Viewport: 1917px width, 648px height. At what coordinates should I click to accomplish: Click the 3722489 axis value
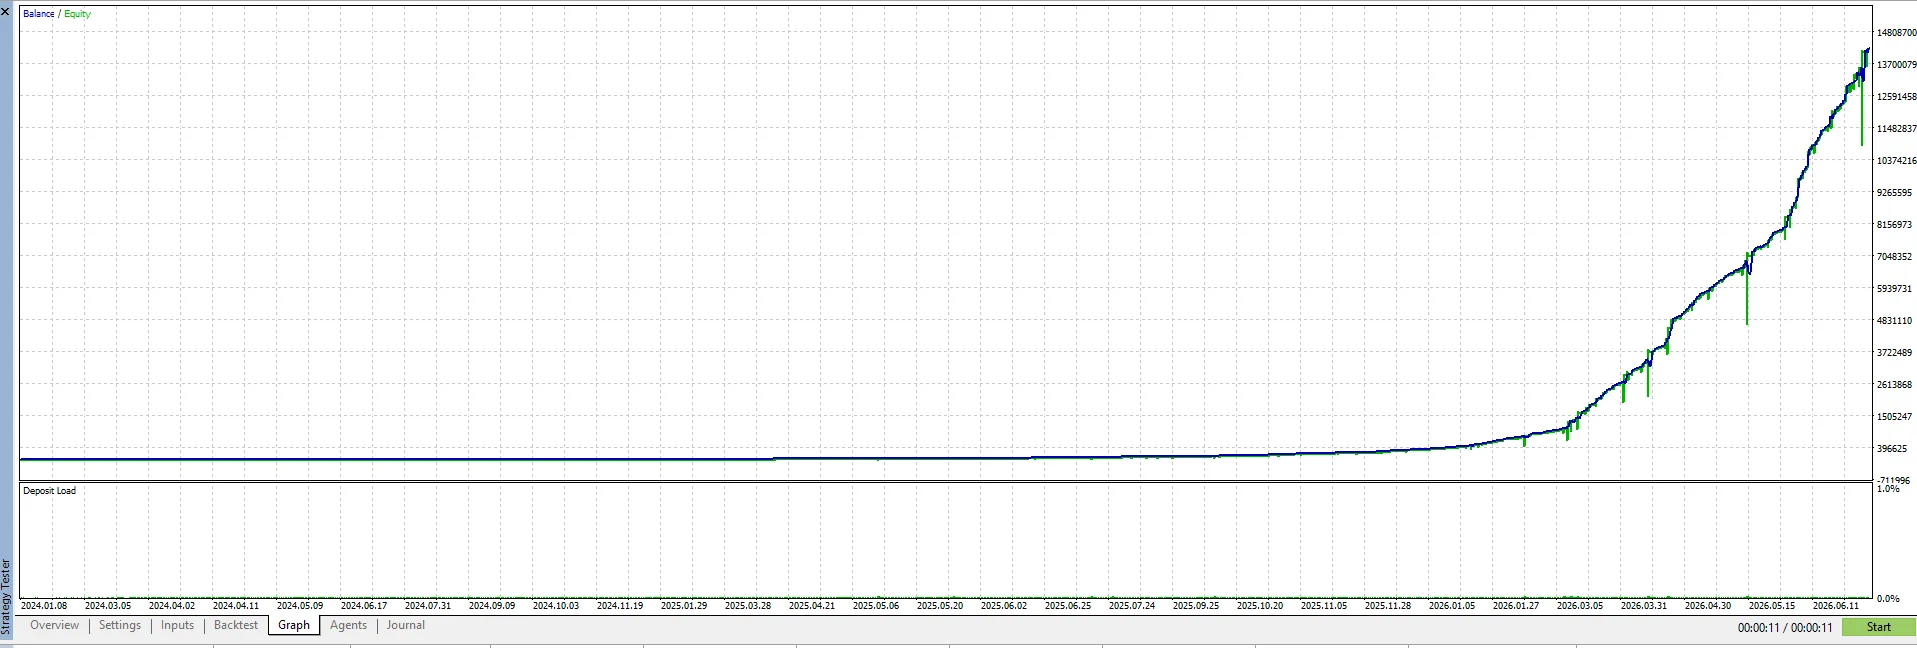click(1894, 353)
